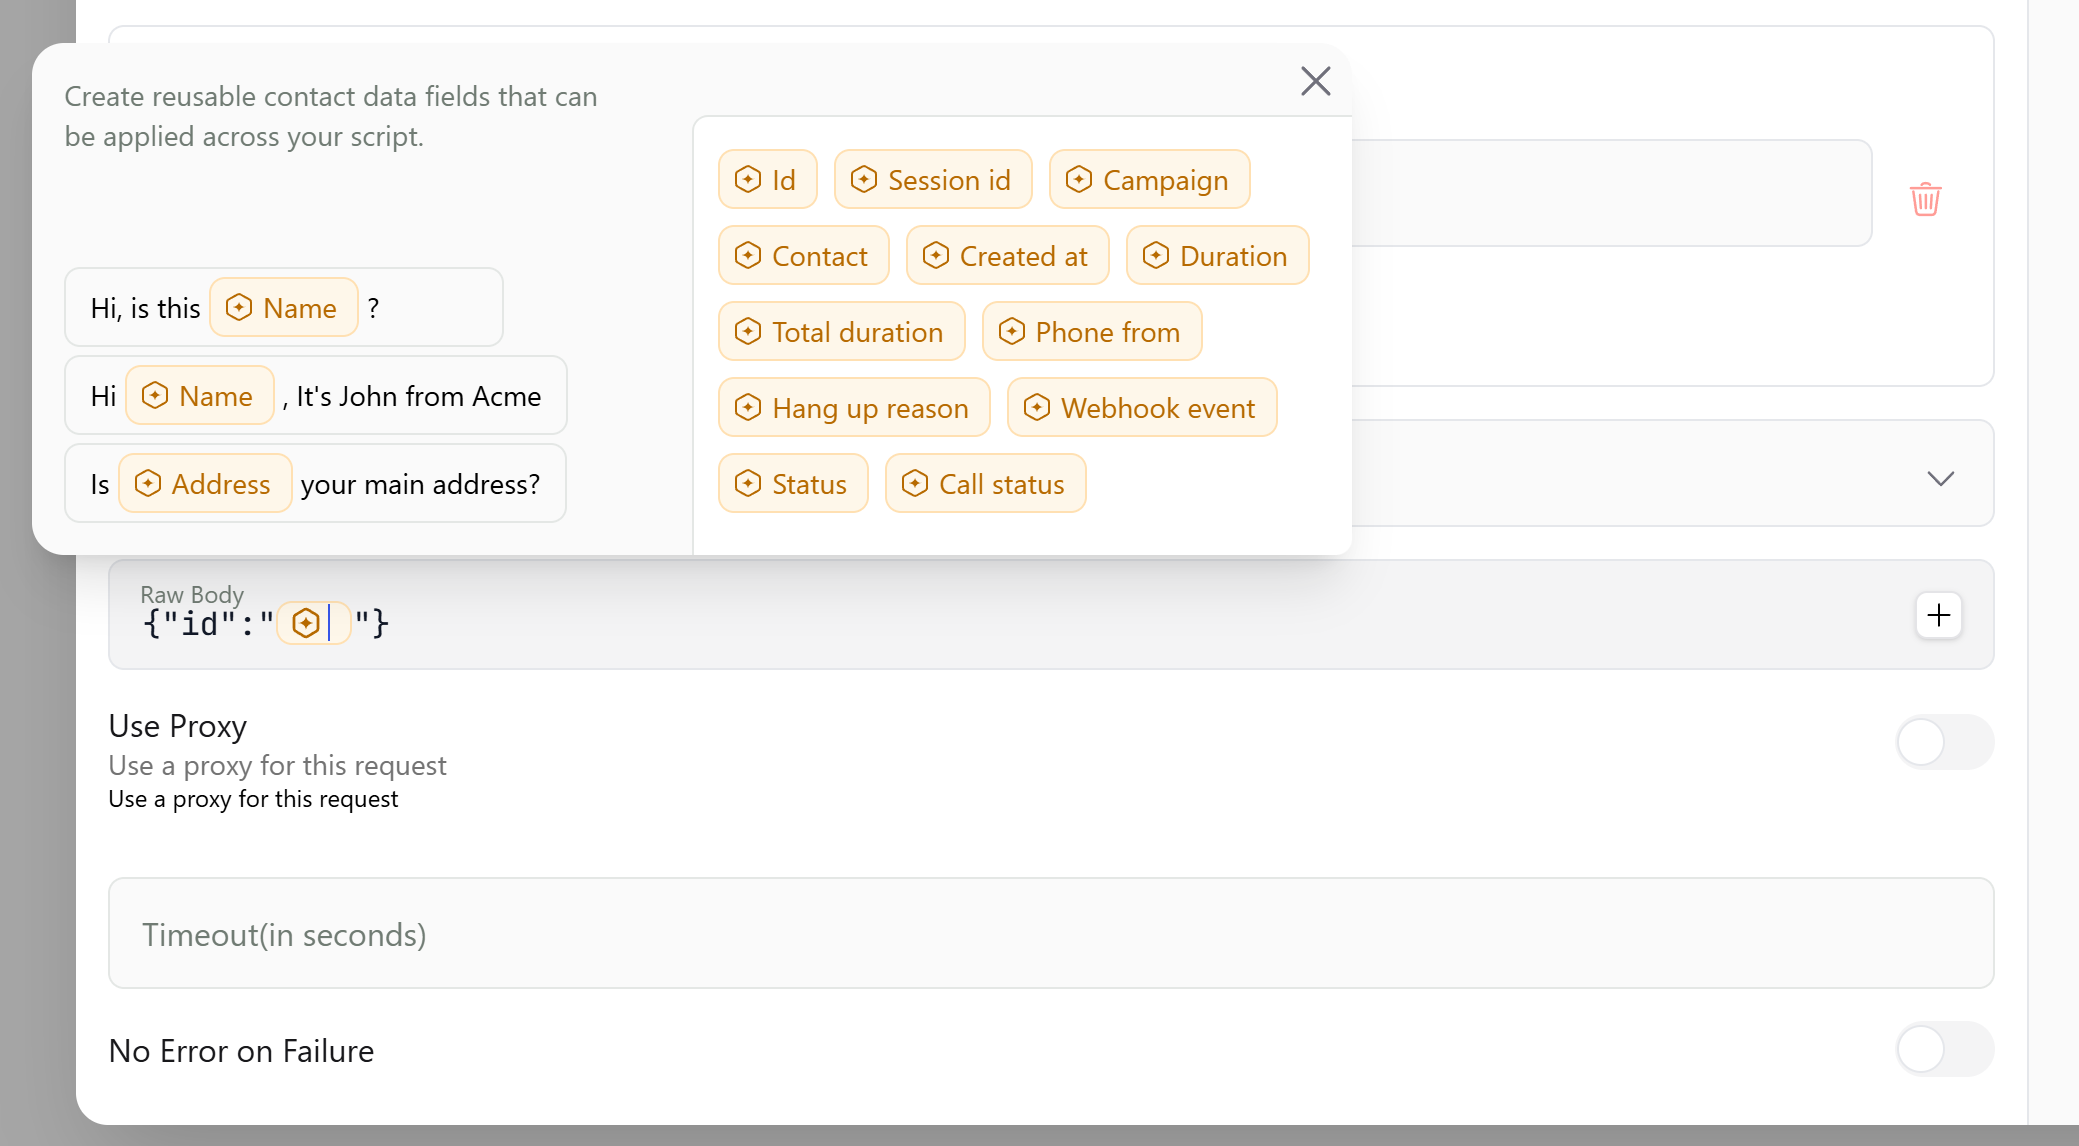Screen dimensions: 2079x1146
Task: Click the hexagon icon on the first Name chip
Action: pos(239,307)
